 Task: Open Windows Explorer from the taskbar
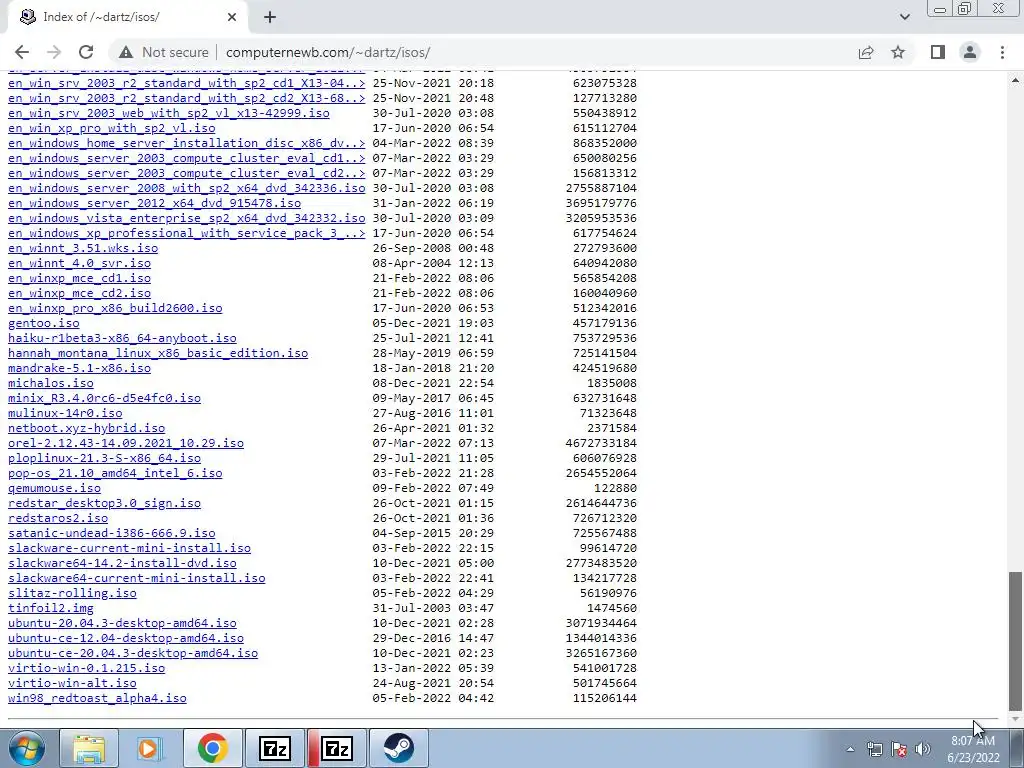point(89,748)
